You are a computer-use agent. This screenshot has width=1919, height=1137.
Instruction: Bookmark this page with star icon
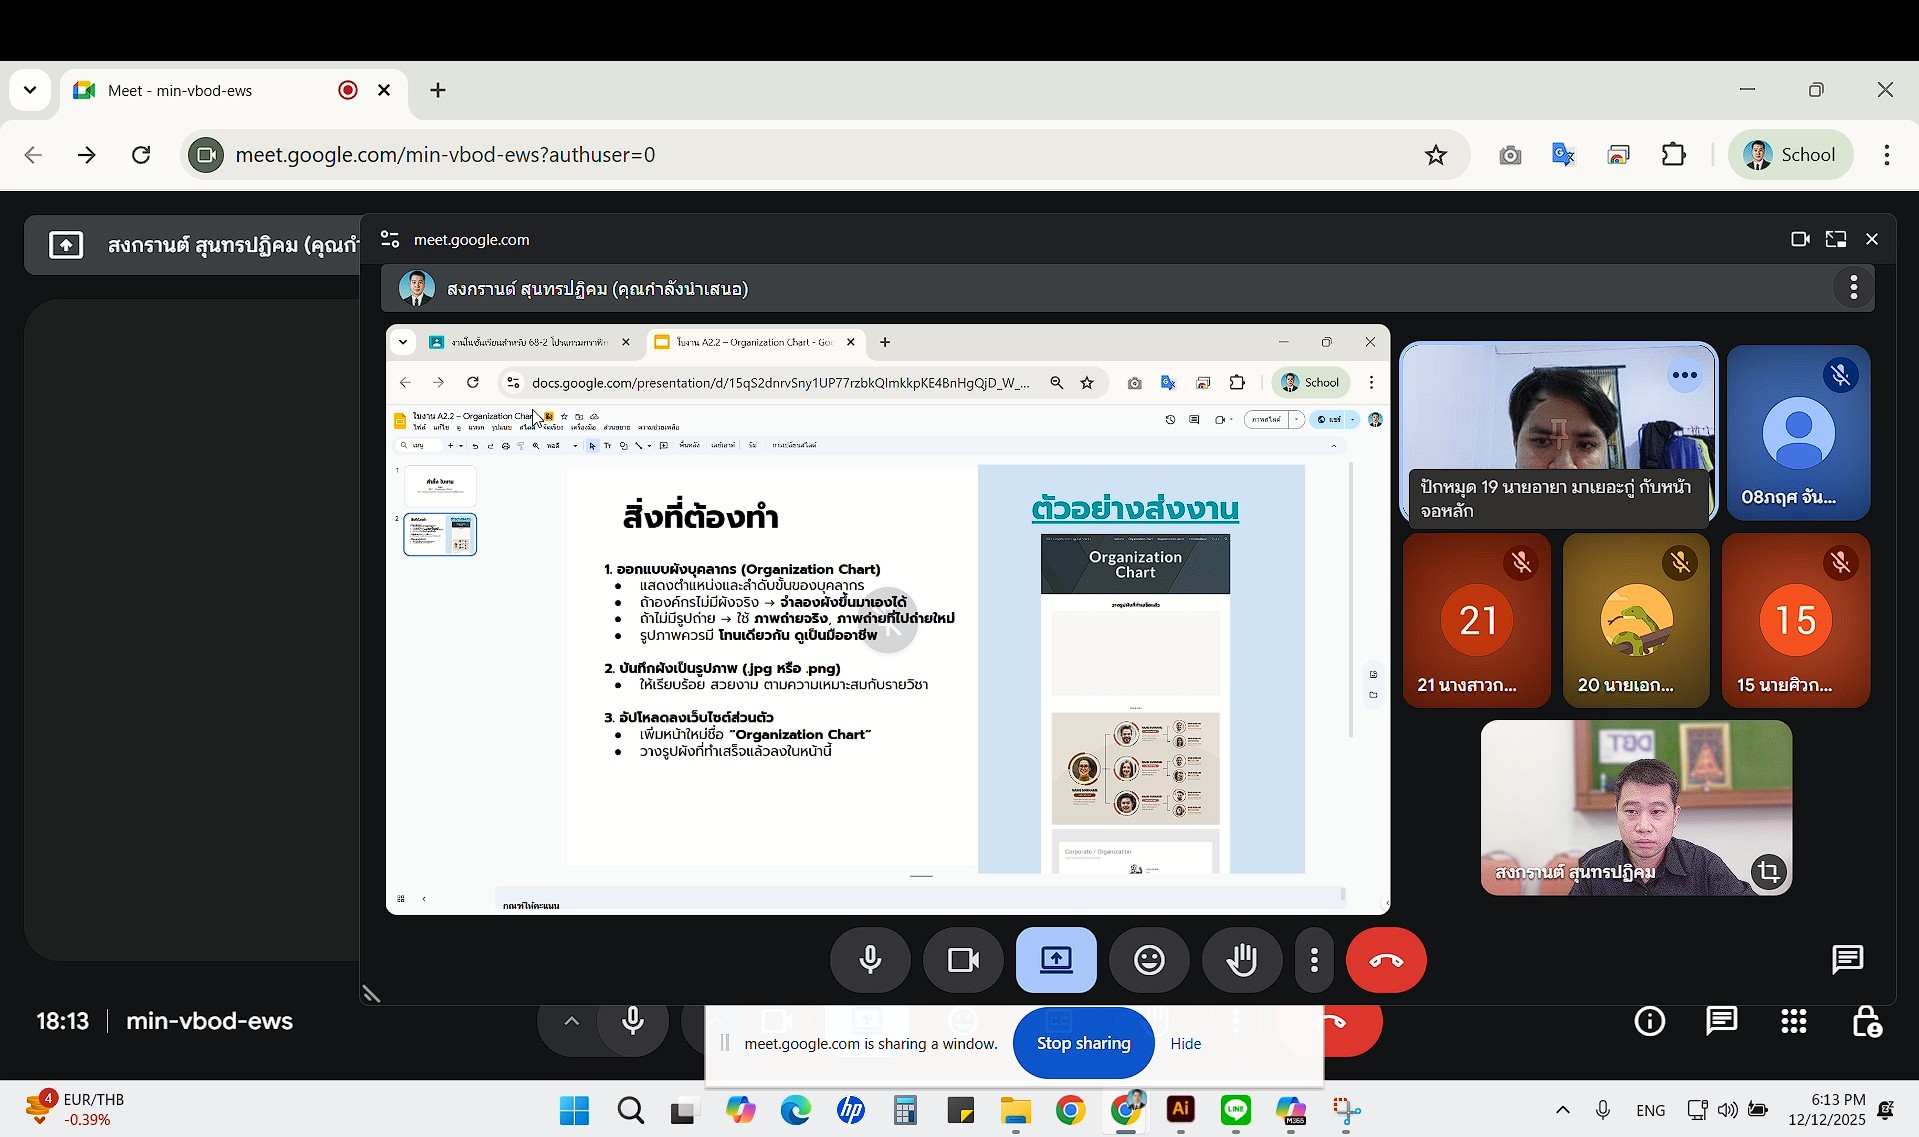(x=1436, y=155)
